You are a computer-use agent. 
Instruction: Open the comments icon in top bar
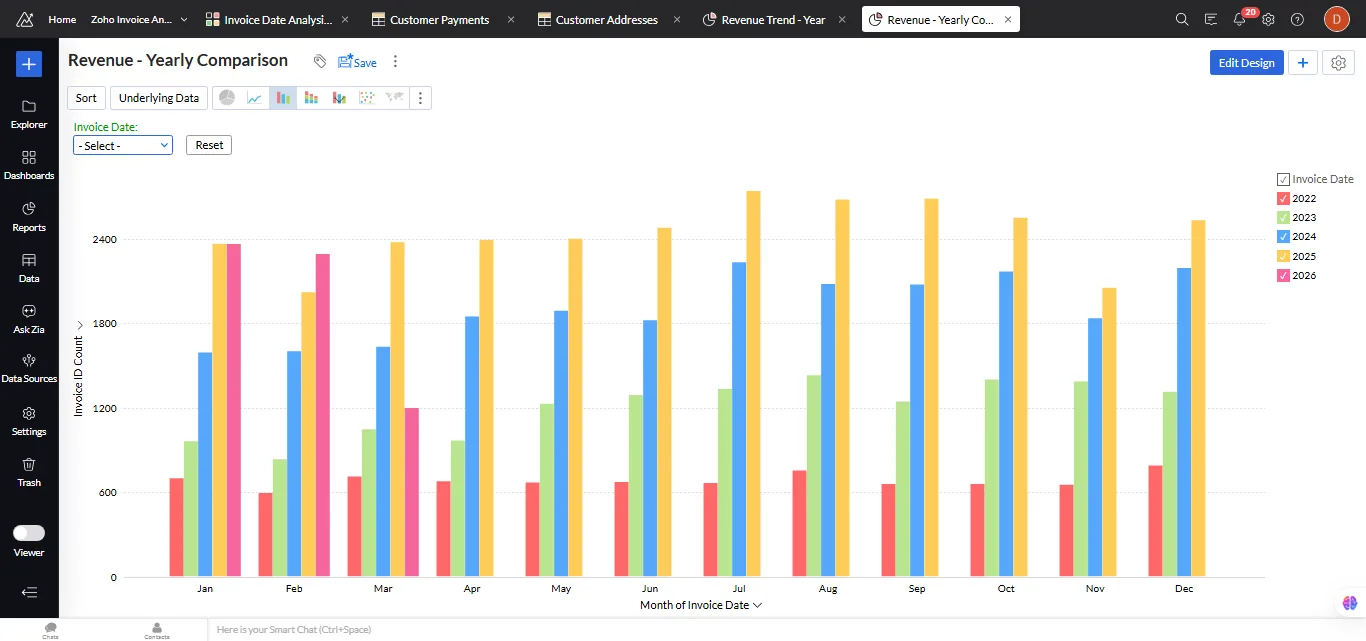click(x=1211, y=19)
